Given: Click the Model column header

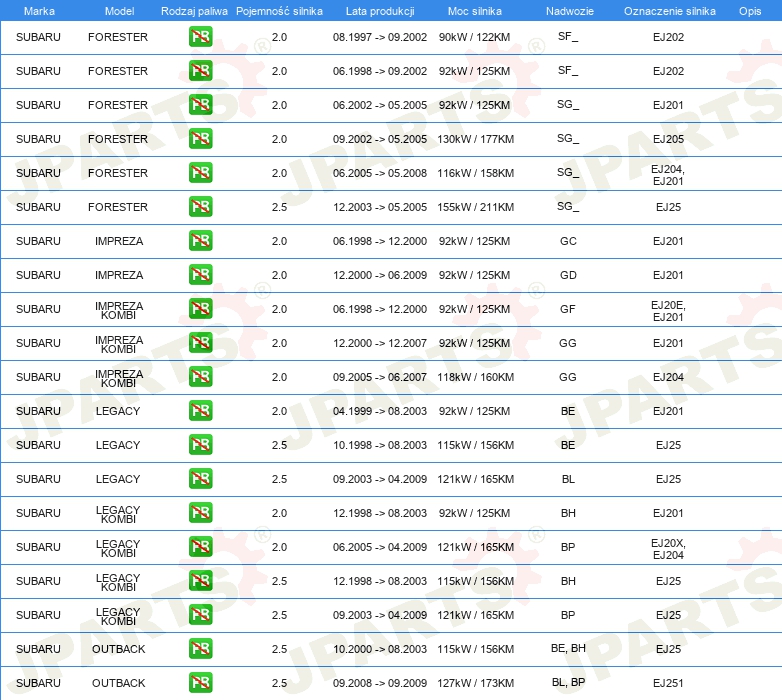Looking at the screenshot, I should [x=119, y=11].
